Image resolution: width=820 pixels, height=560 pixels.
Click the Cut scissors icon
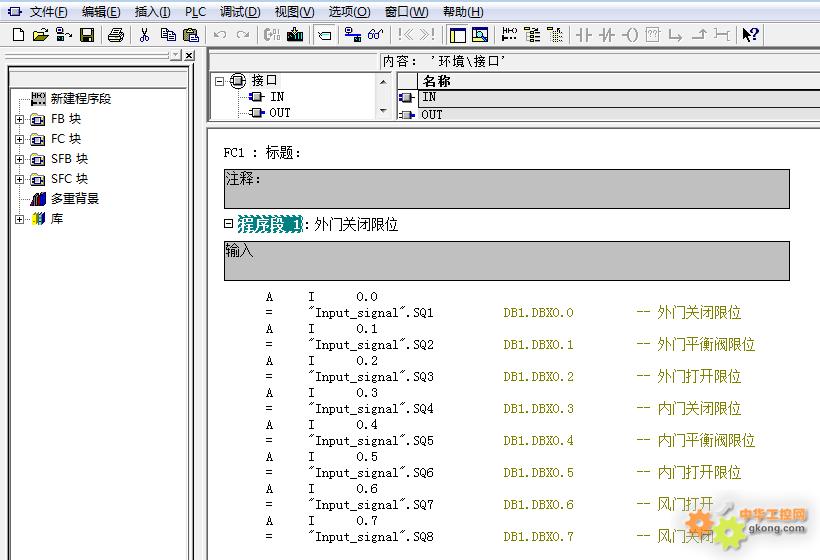[x=144, y=35]
